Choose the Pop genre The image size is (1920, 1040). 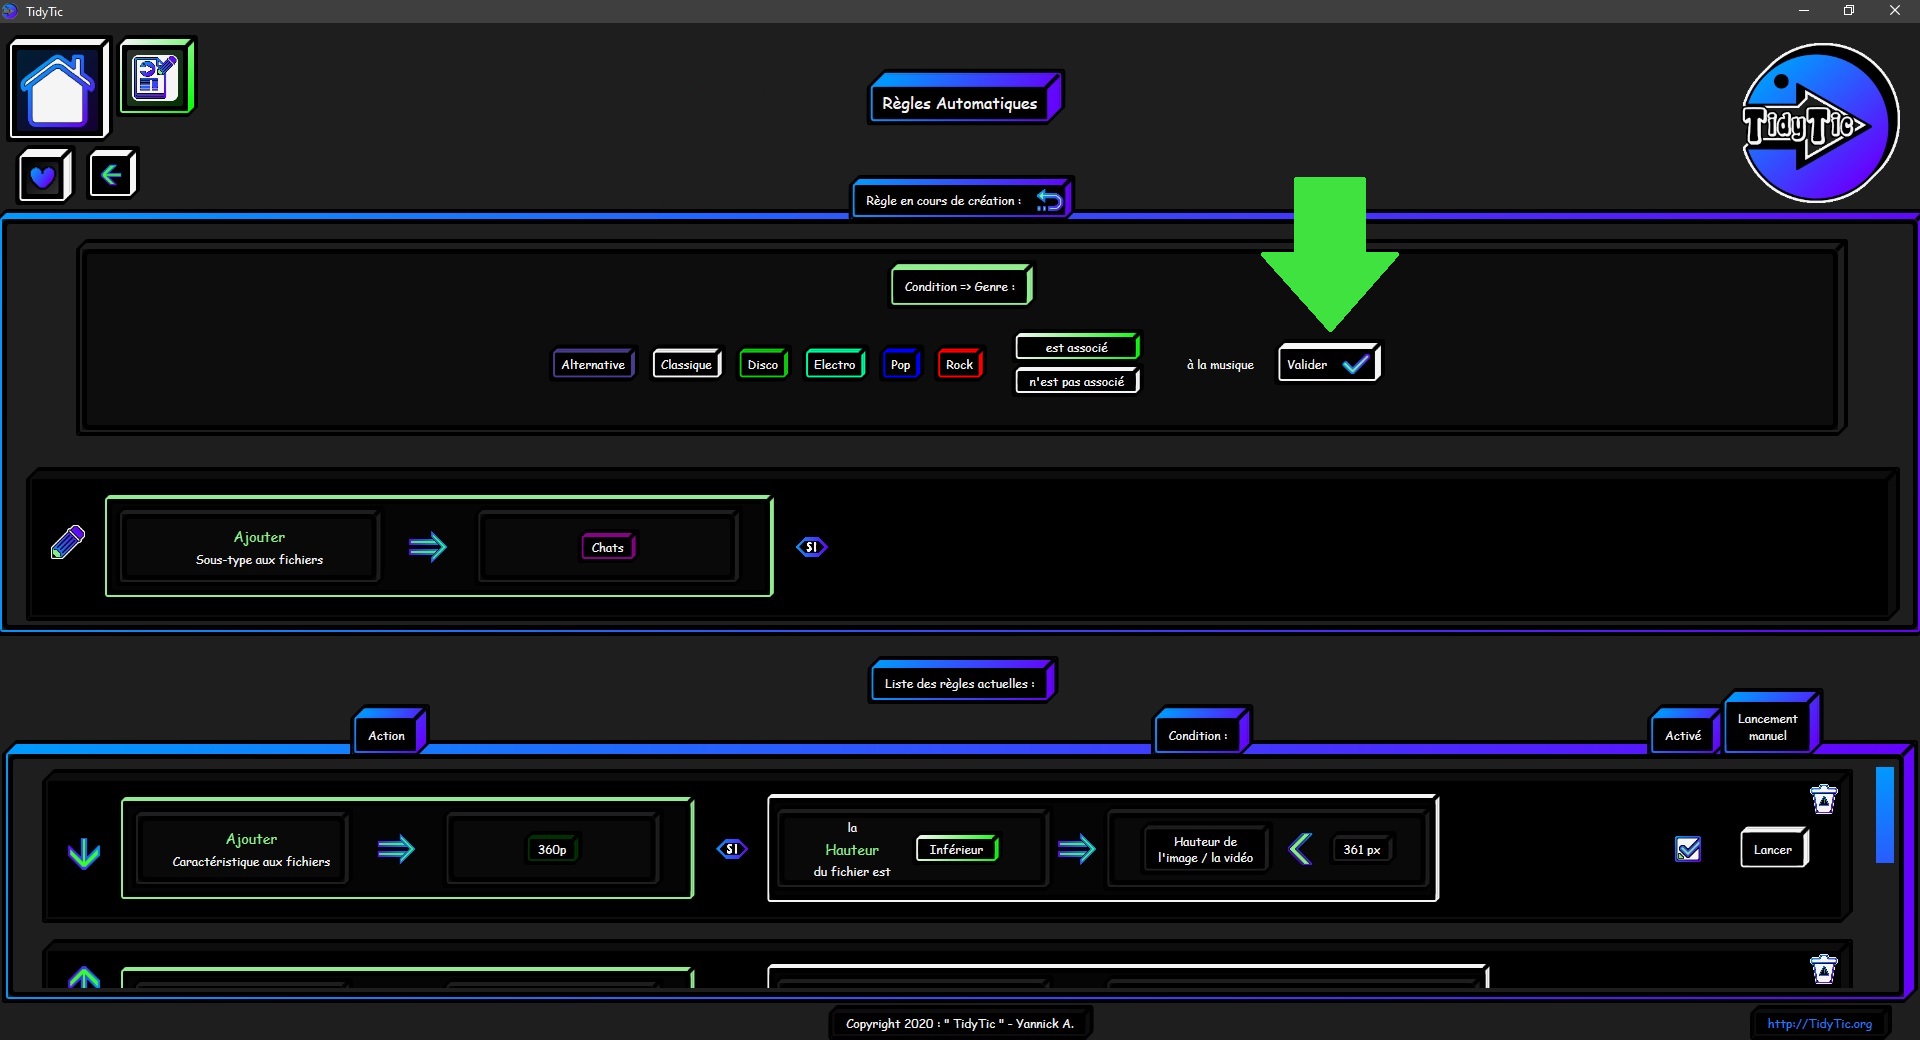coord(901,364)
